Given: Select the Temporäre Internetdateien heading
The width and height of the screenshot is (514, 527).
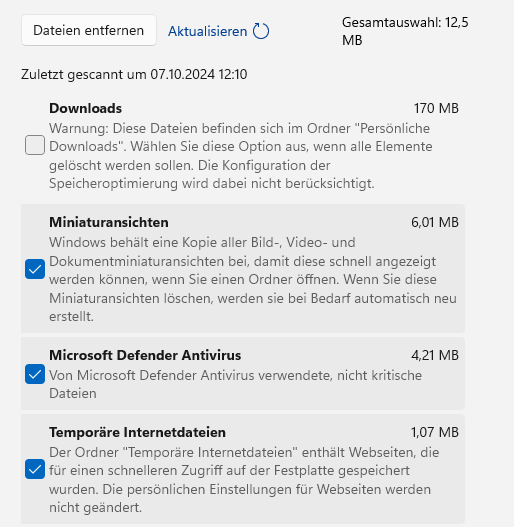Looking at the screenshot, I should pos(137,432).
